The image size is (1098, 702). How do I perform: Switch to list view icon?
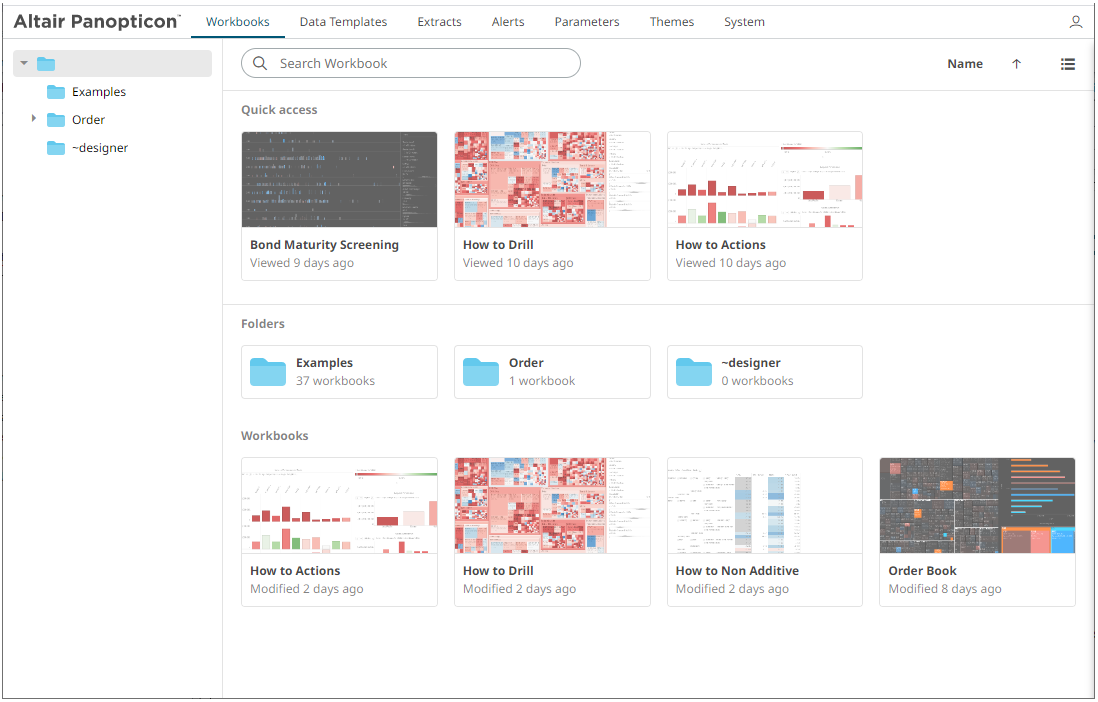(1068, 64)
